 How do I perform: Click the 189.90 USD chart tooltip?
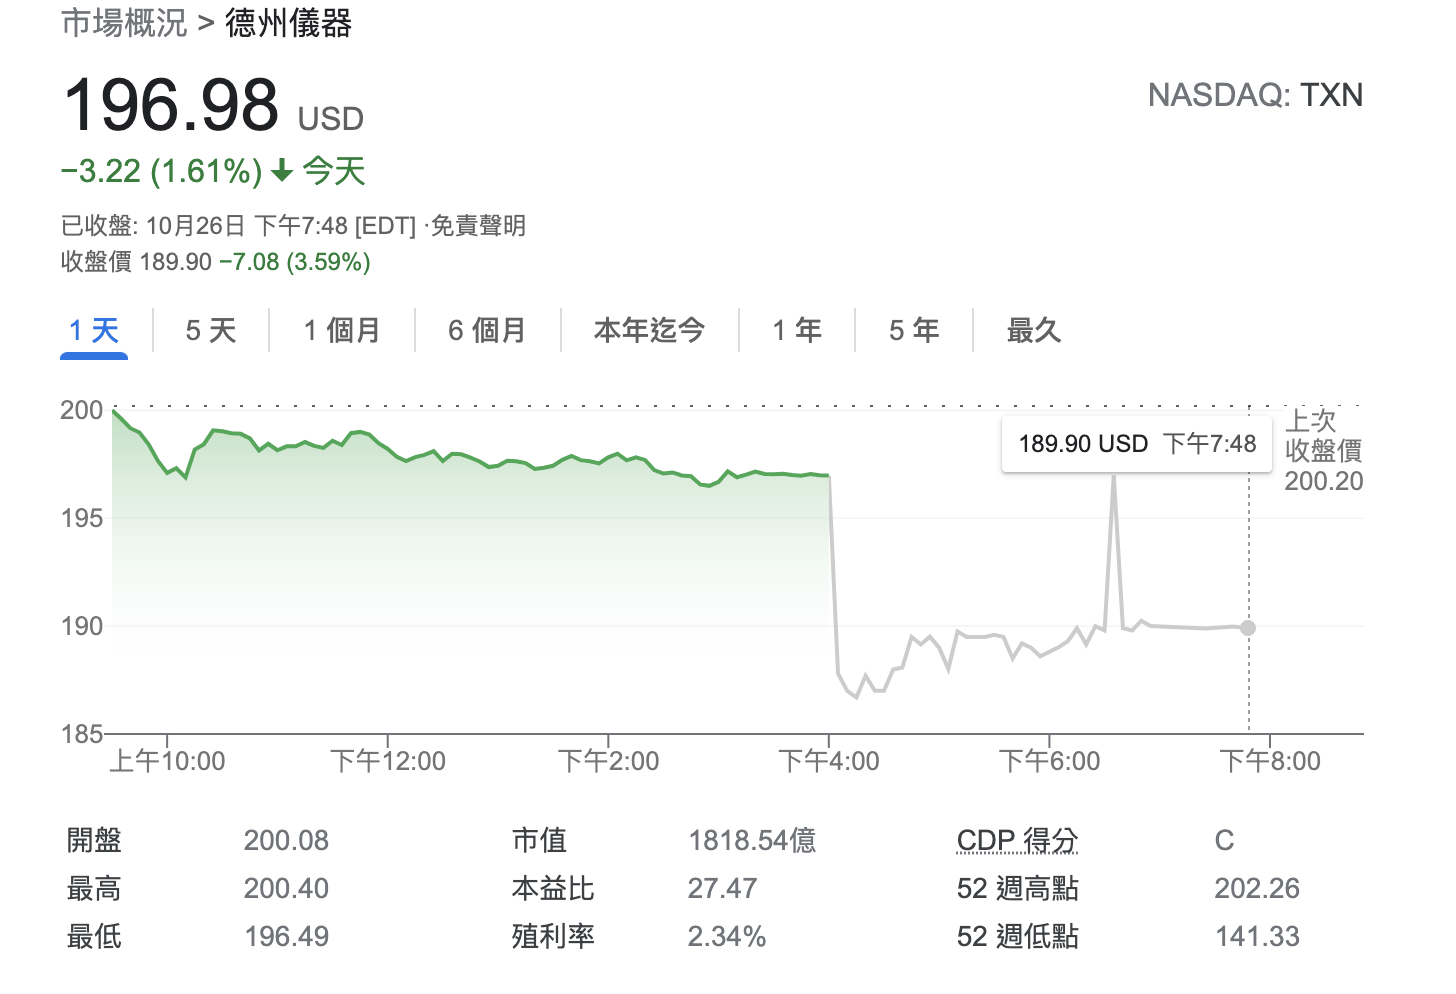point(1137,444)
